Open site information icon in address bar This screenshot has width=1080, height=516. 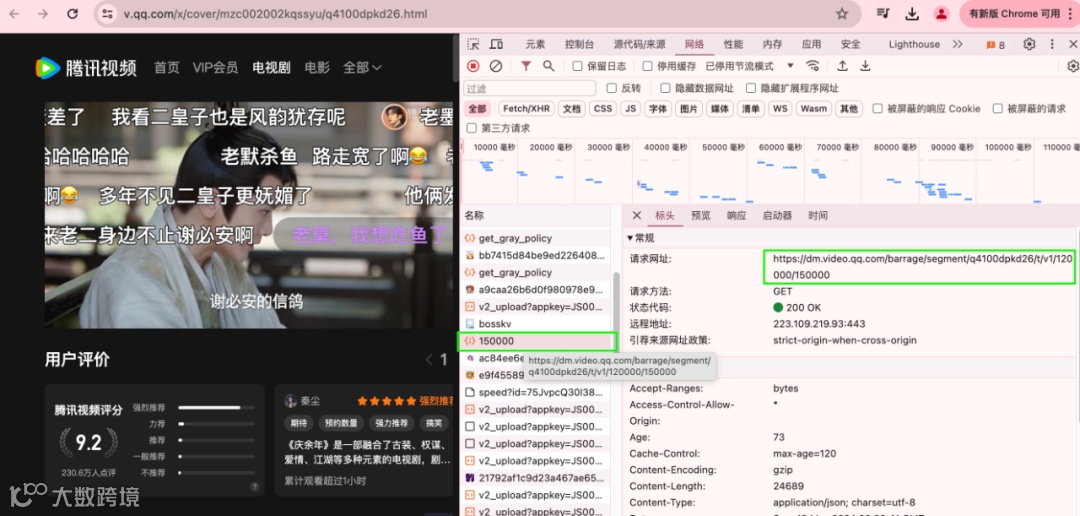coord(106,14)
